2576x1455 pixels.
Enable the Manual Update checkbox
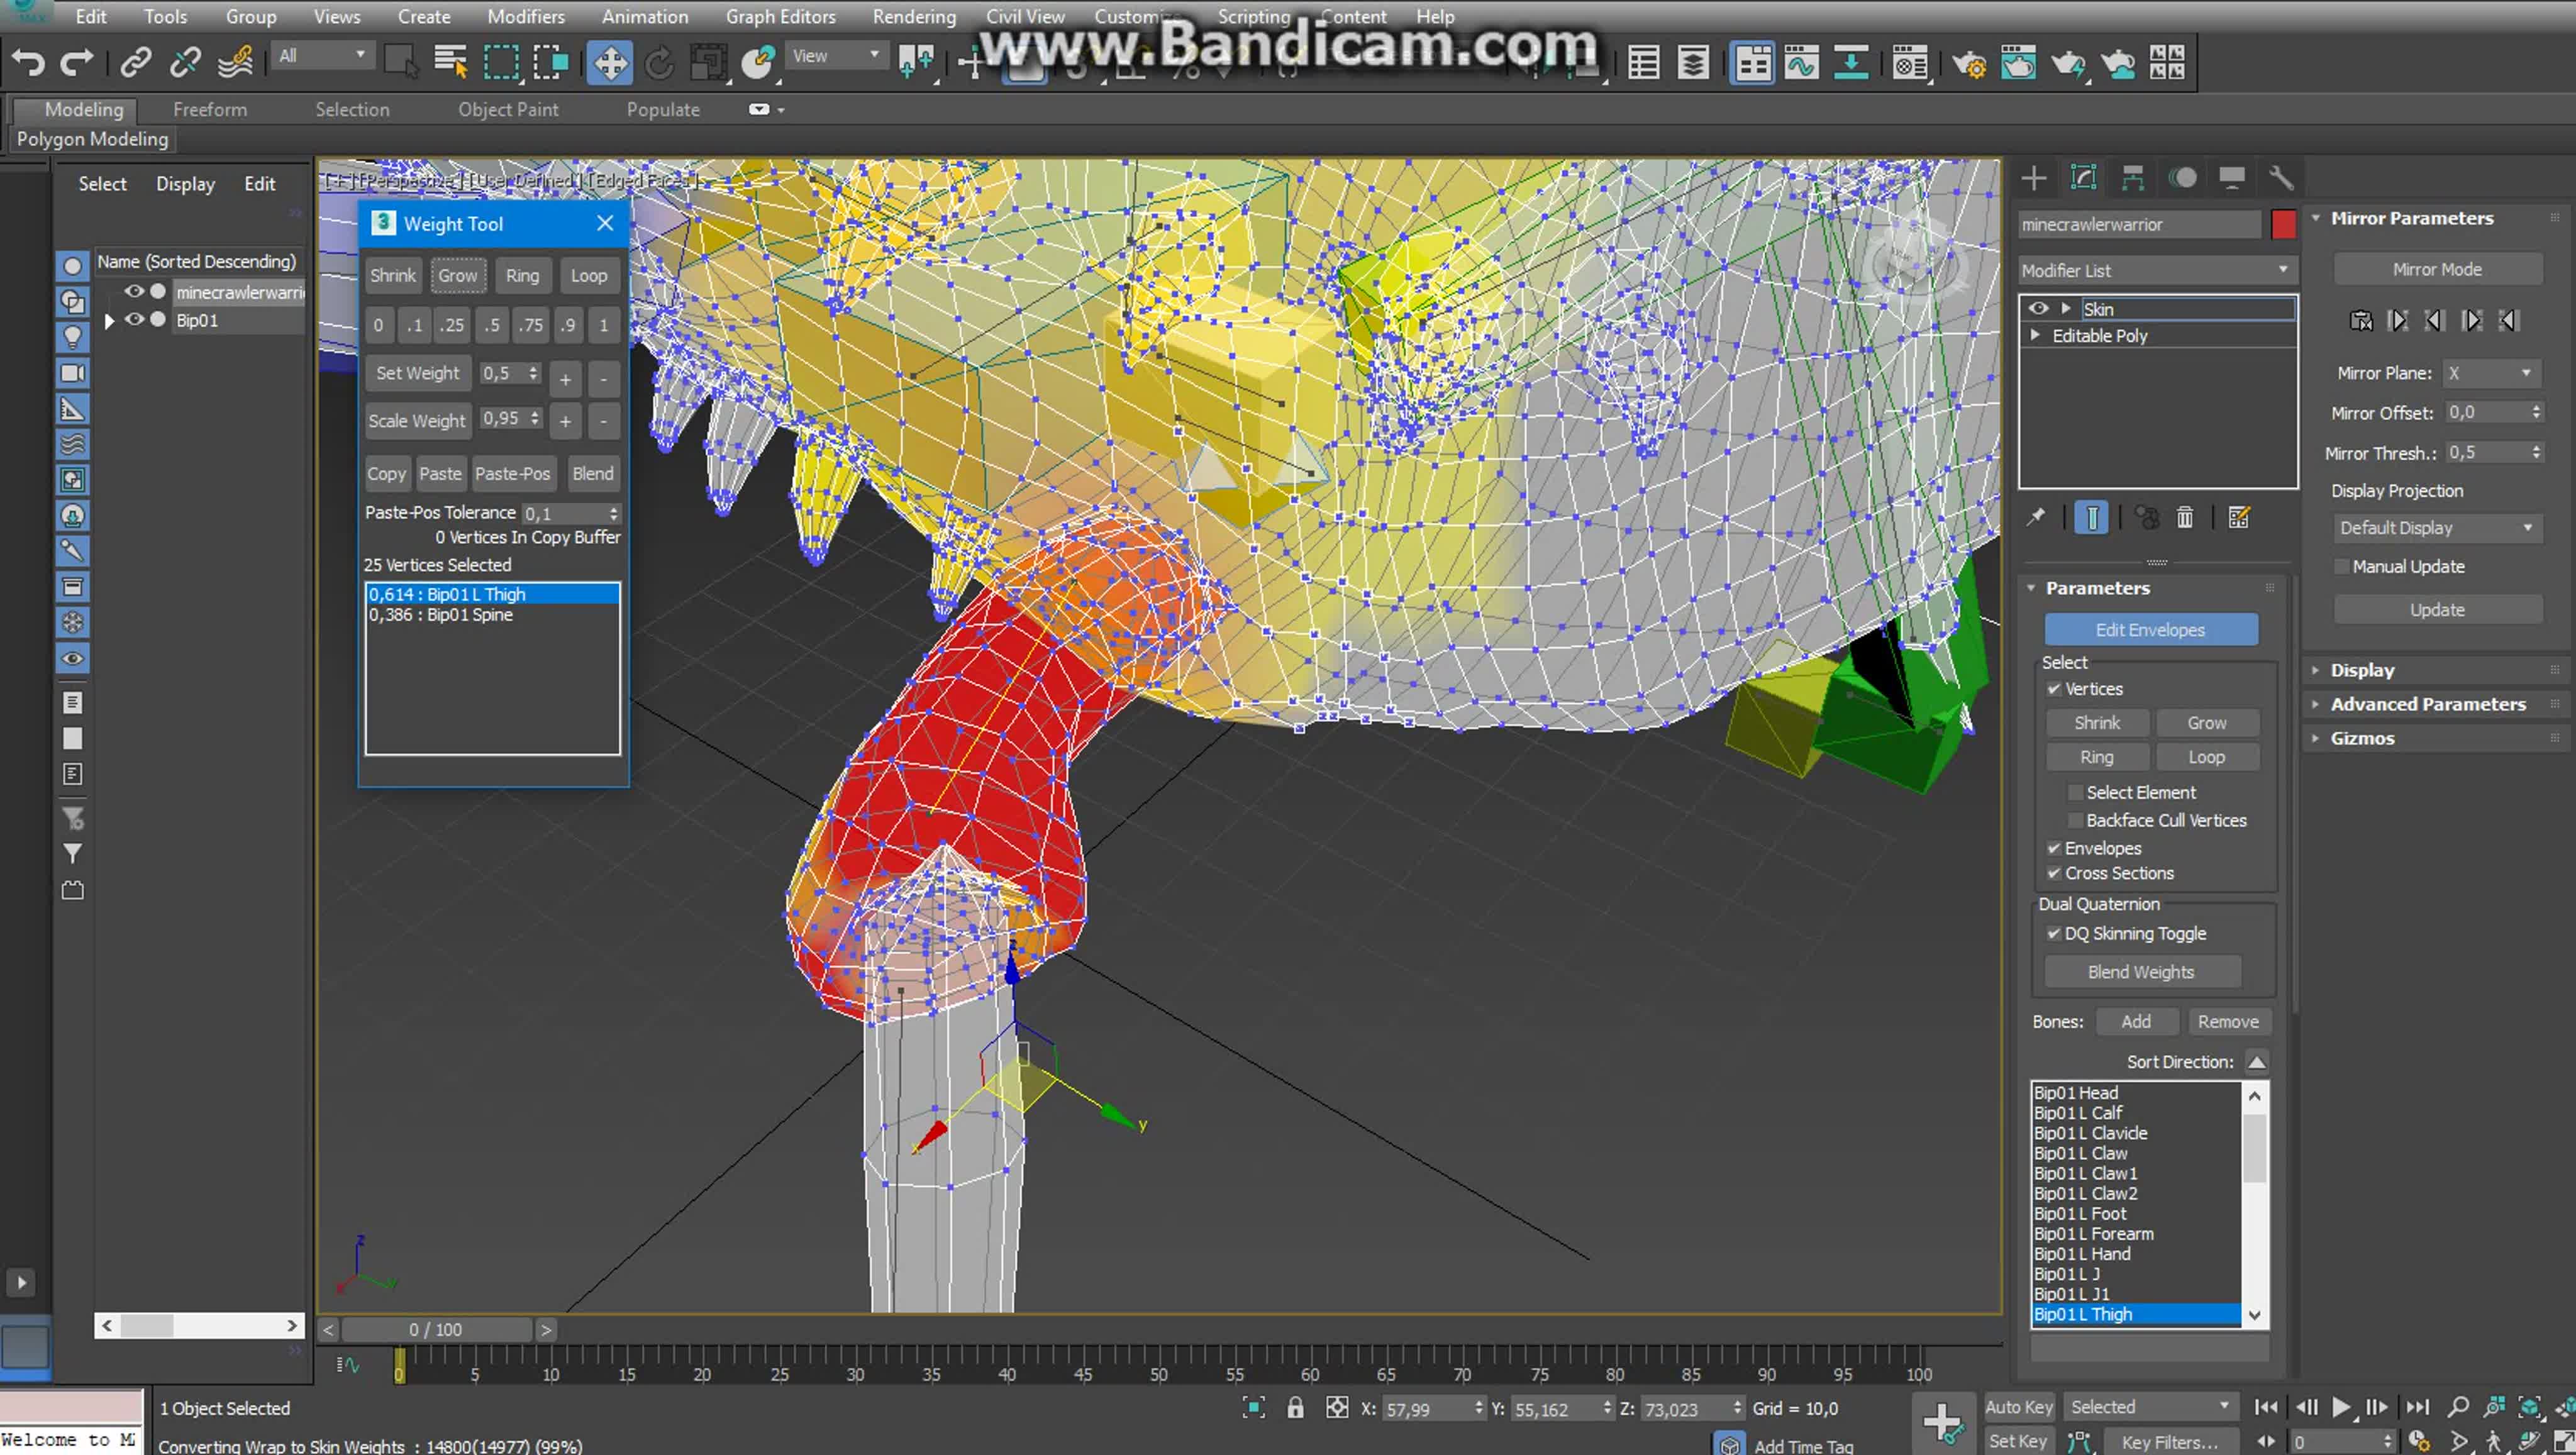2342,566
